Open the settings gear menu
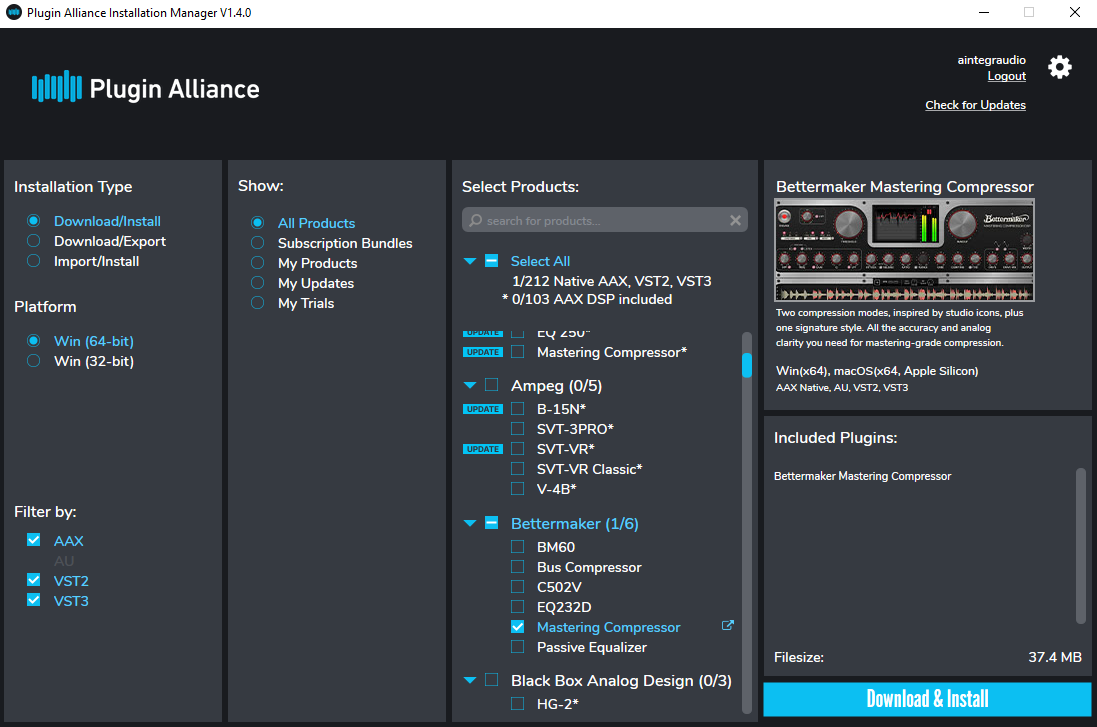 (1059, 67)
